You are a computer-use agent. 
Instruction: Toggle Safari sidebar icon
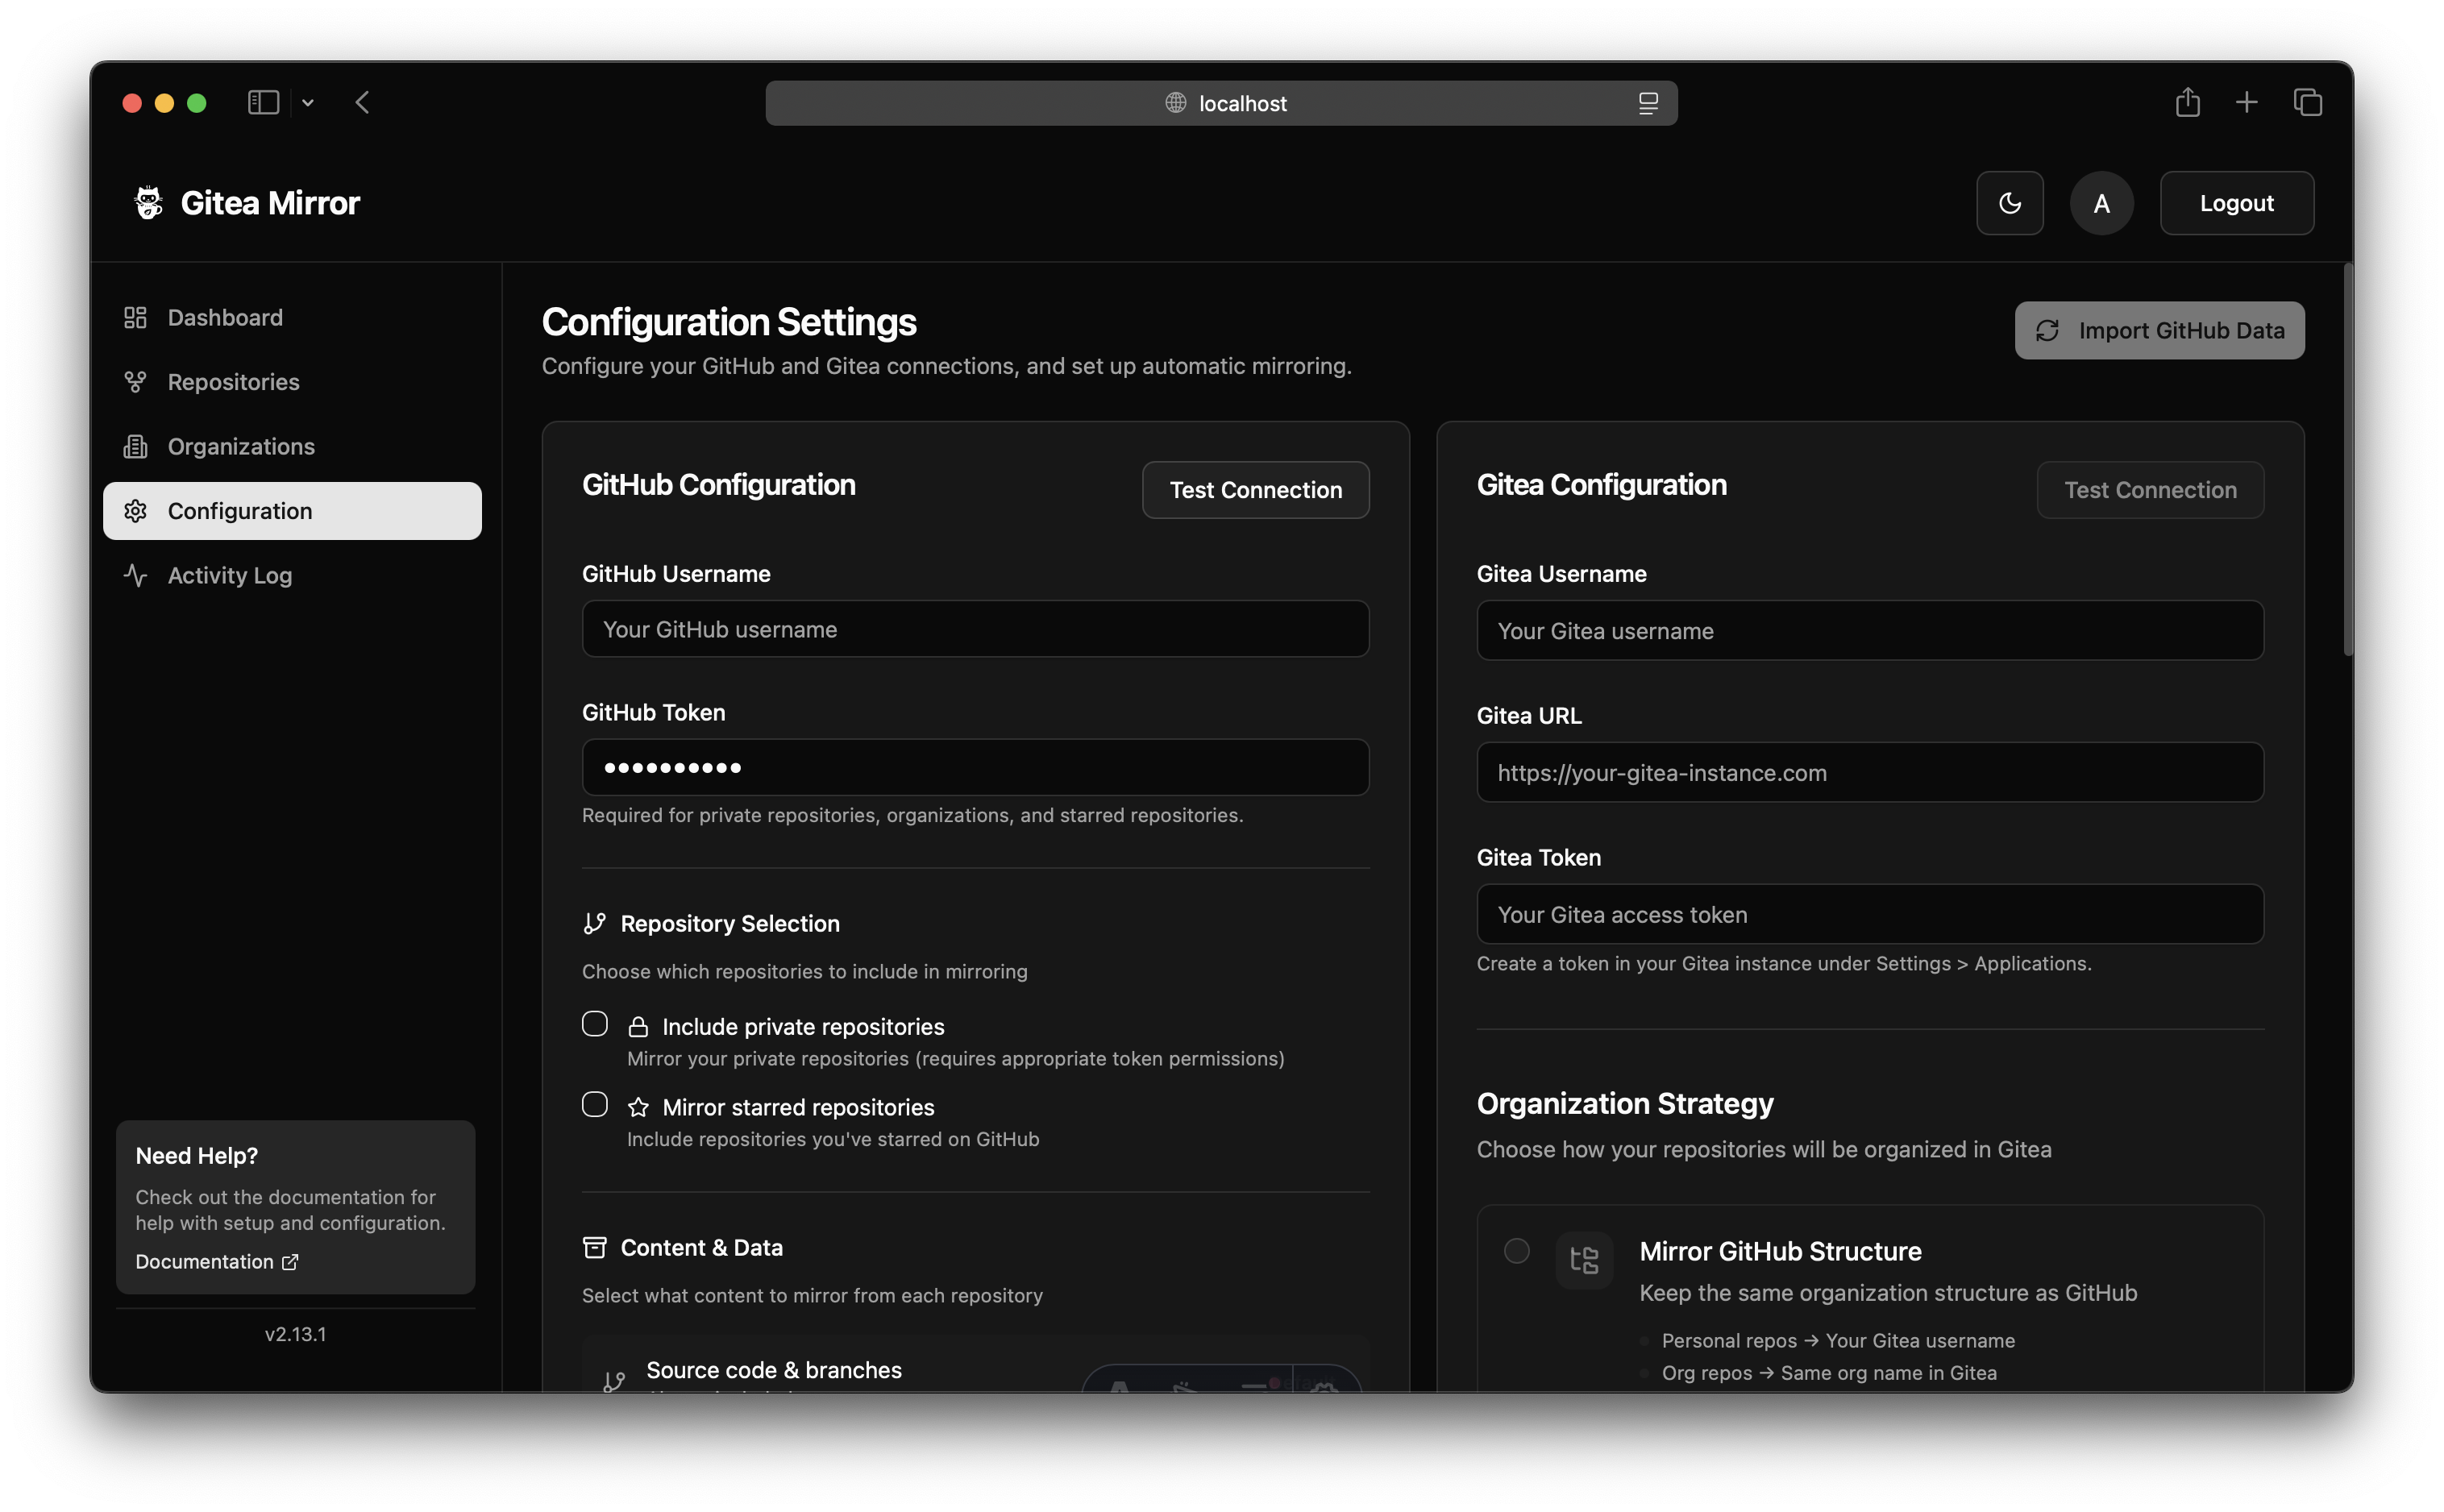click(x=263, y=102)
